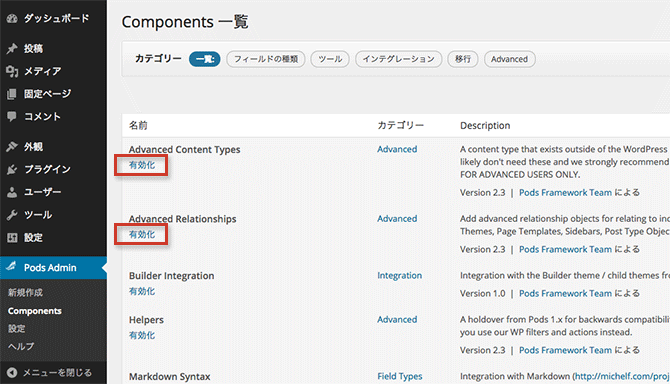
Task: Click the plugin icon beside プラグイン
Action: tap(12, 170)
